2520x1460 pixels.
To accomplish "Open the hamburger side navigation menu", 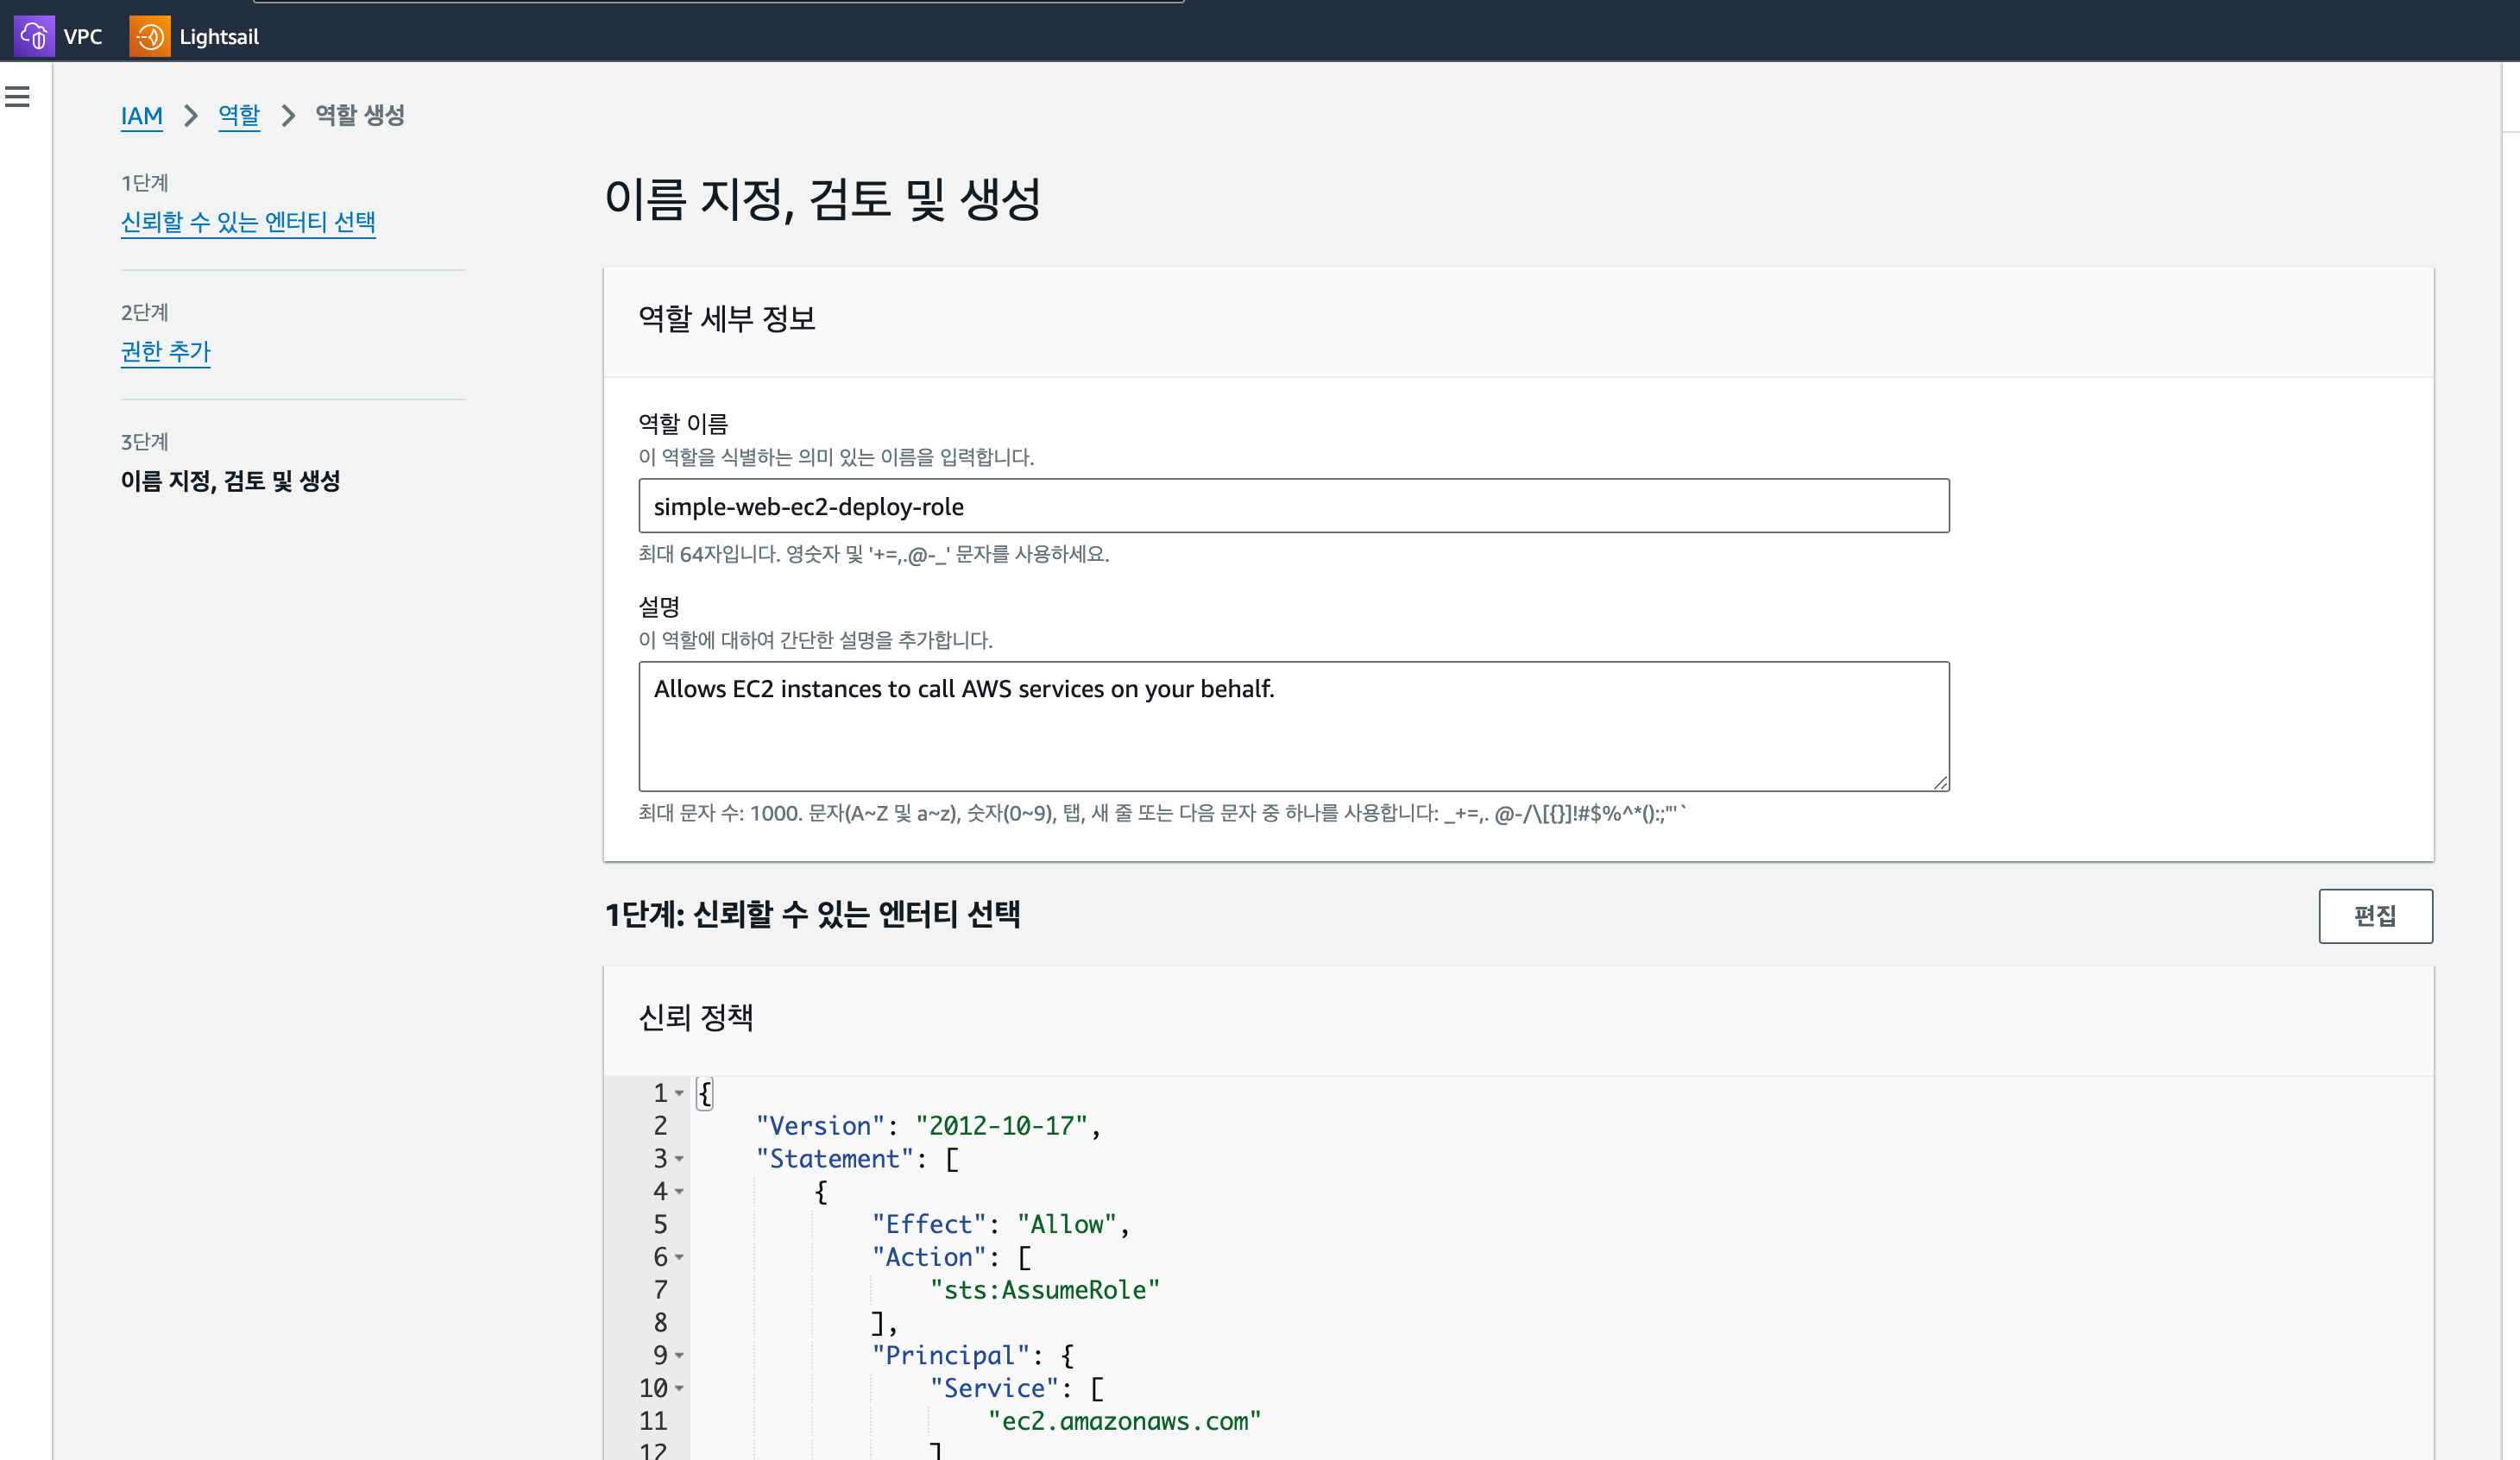I will click(17, 97).
